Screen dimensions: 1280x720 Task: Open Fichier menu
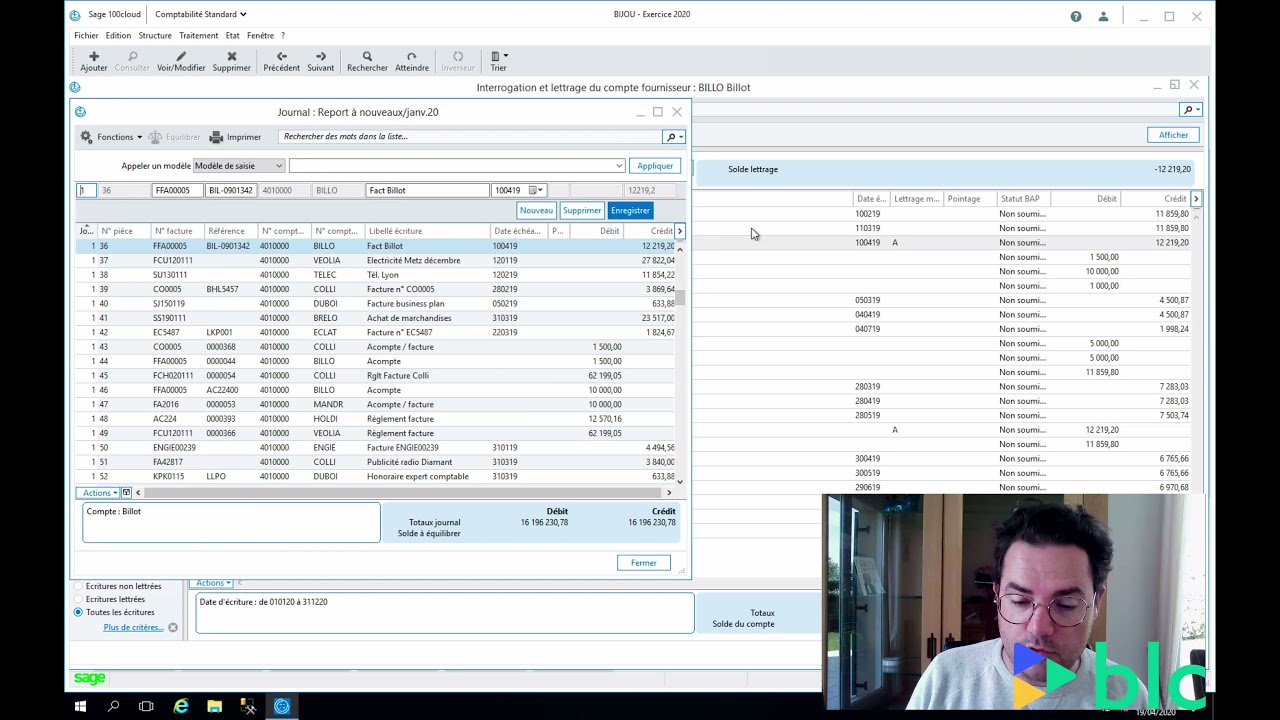[x=86, y=35]
